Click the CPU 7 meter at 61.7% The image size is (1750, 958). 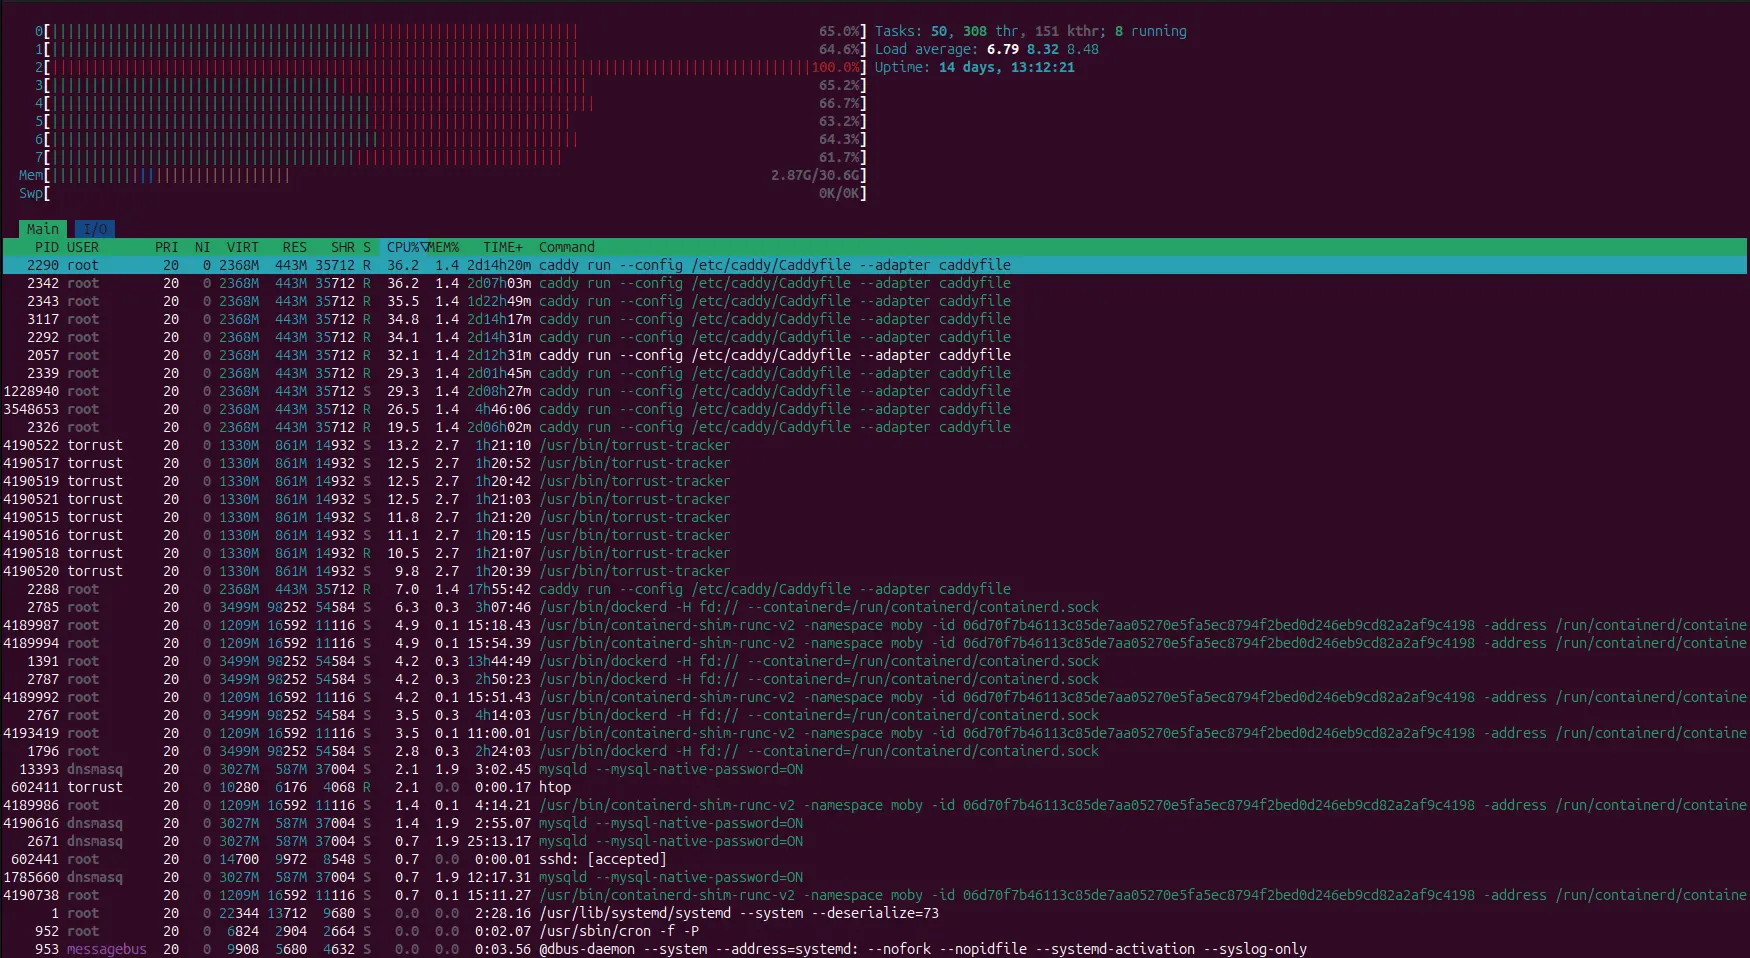coord(451,157)
